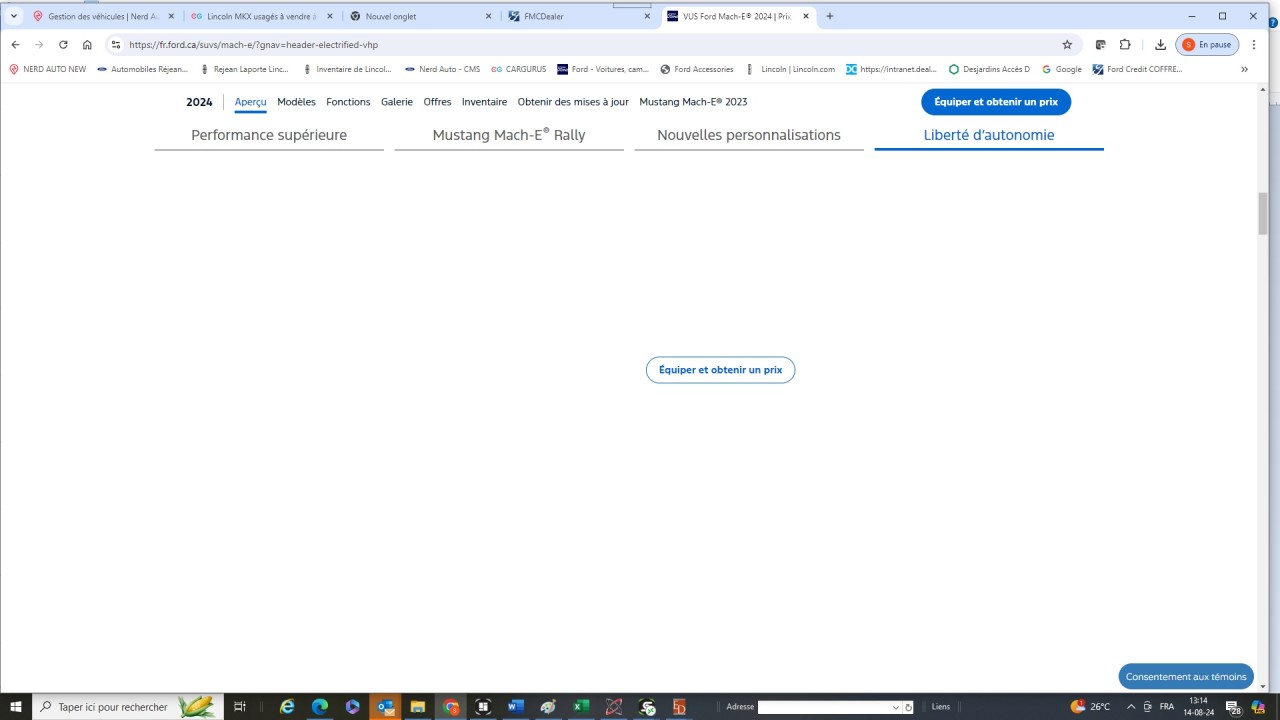Select the Inventaire nav item

pyautogui.click(x=484, y=102)
